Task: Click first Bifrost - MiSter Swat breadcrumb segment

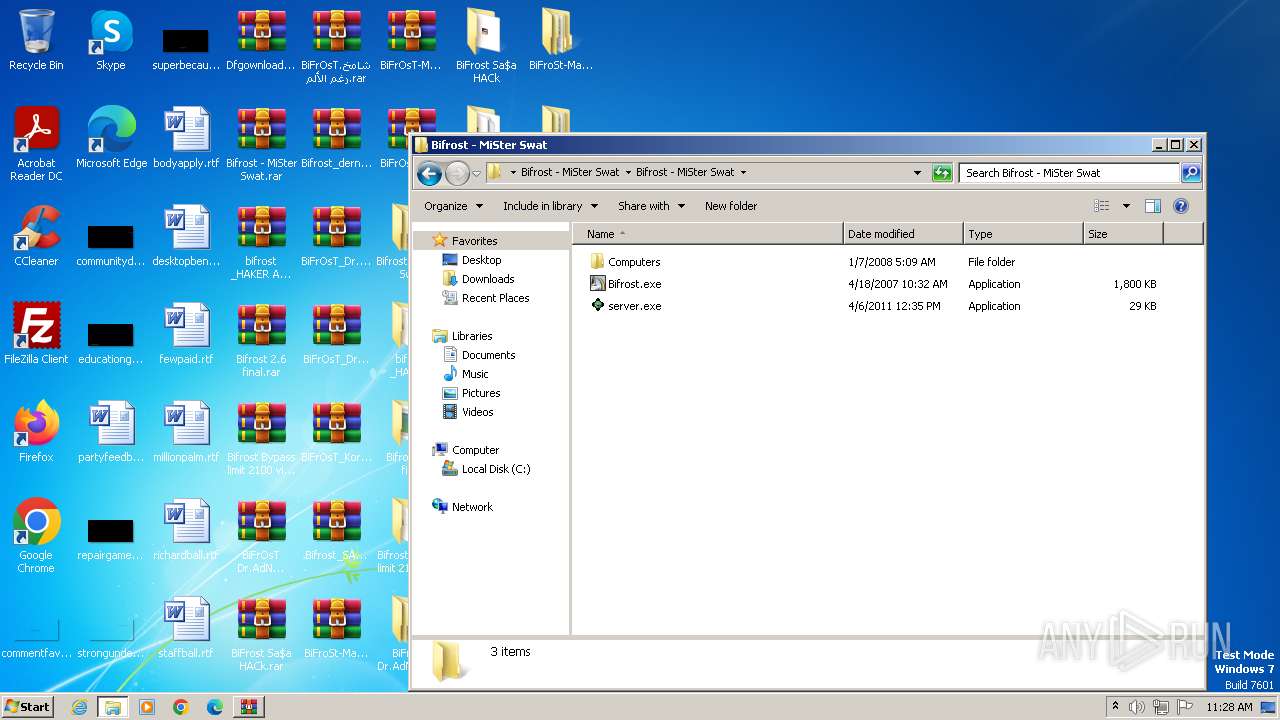Action: pos(570,172)
